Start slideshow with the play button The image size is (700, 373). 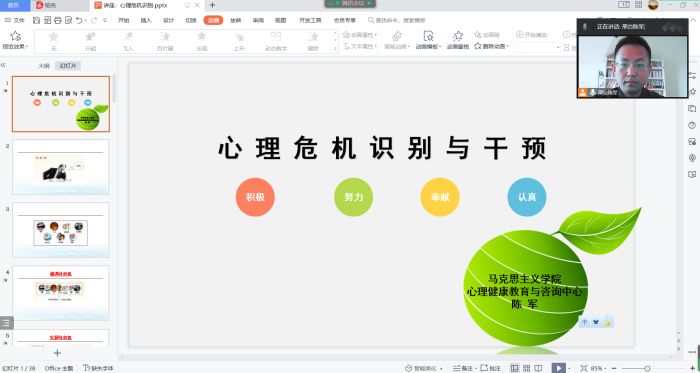point(558,368)
